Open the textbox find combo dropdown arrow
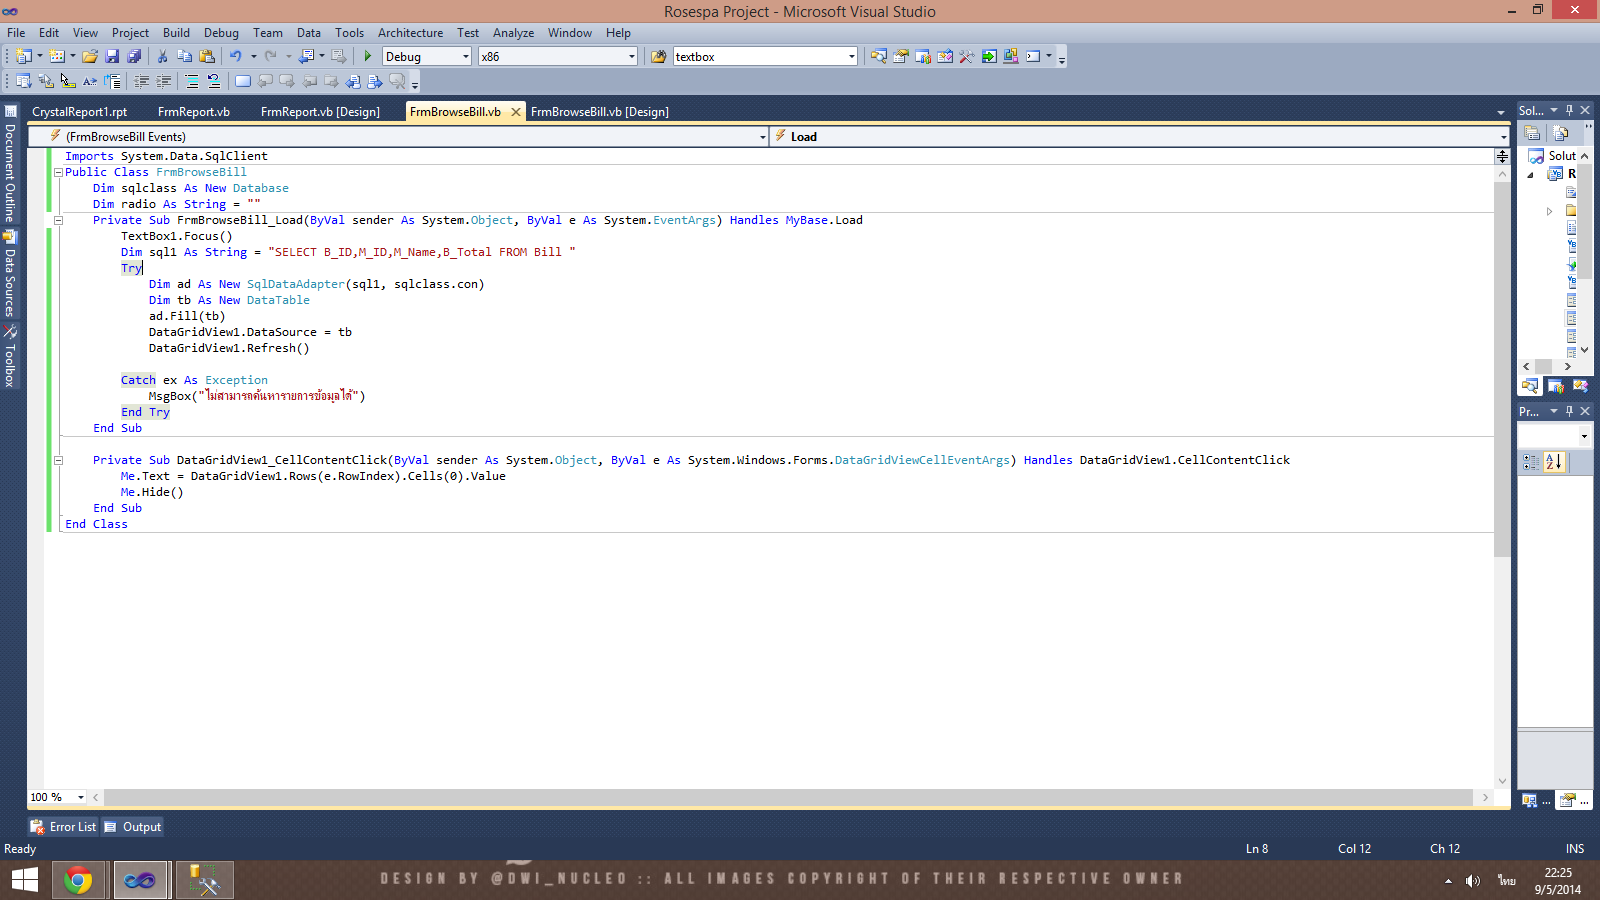This screenshot has width=1600, height=900. pyautogui.click(x=851, y=57)
